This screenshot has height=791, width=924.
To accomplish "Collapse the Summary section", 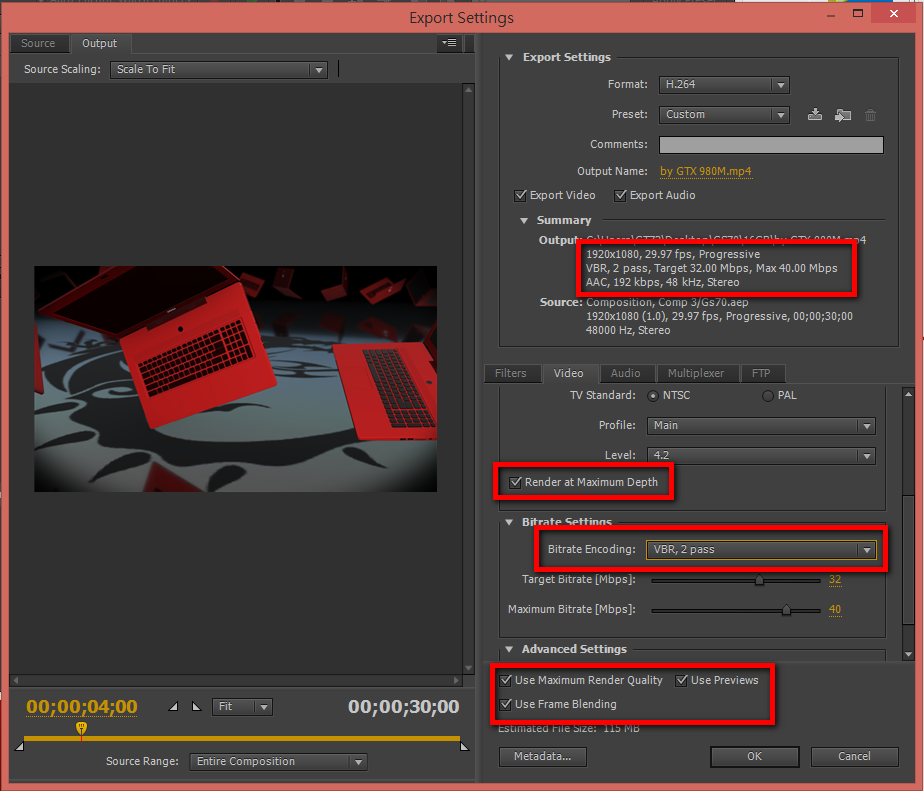I will click(523, 220).
